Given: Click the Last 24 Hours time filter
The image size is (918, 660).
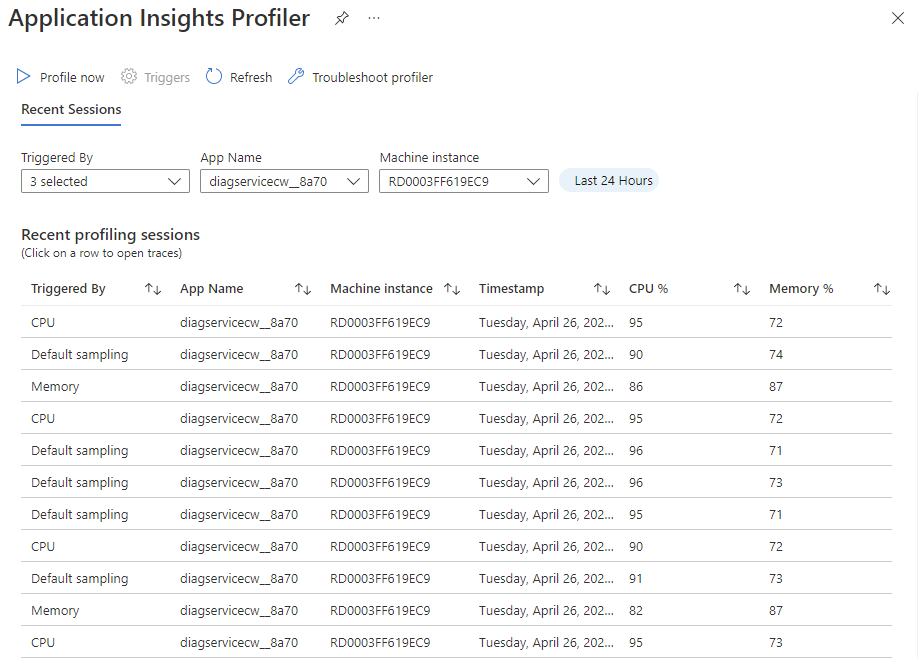Looking at the screenshot, I should [609, 181].
